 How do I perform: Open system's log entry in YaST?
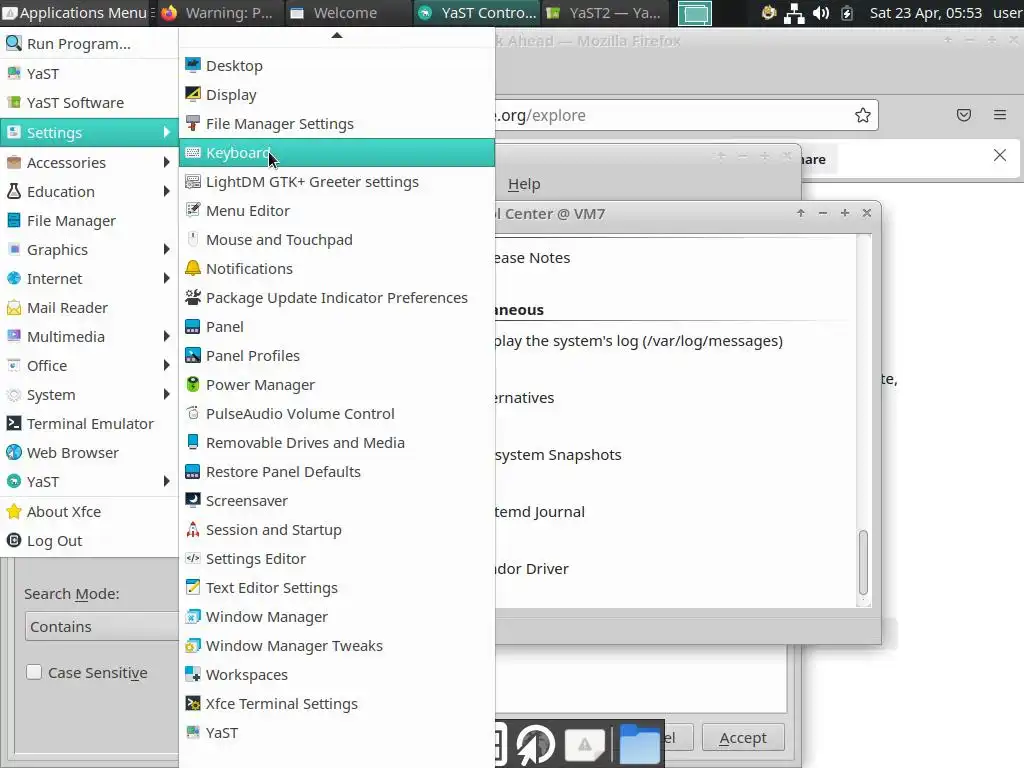point(639,341)
